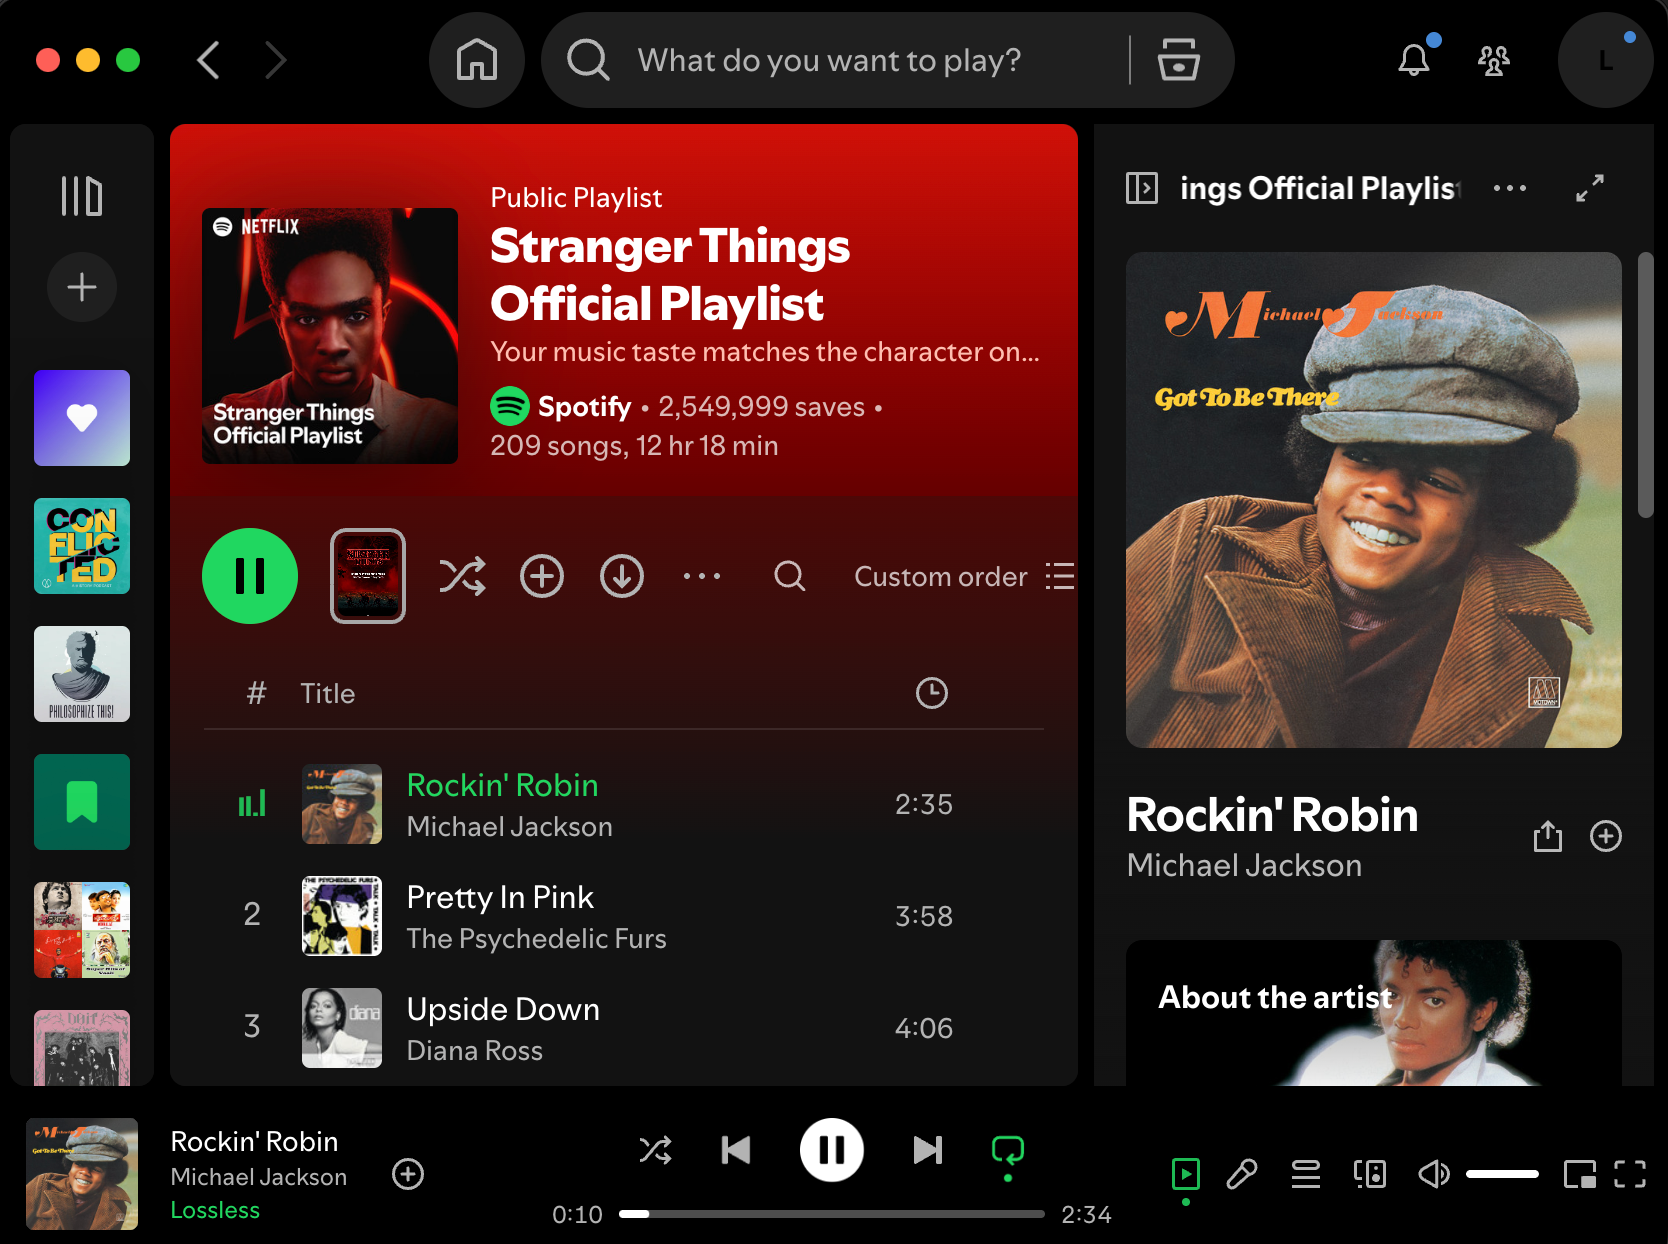Seek on the song progress bar
1668x1244 pixels.
[832, 1214]
